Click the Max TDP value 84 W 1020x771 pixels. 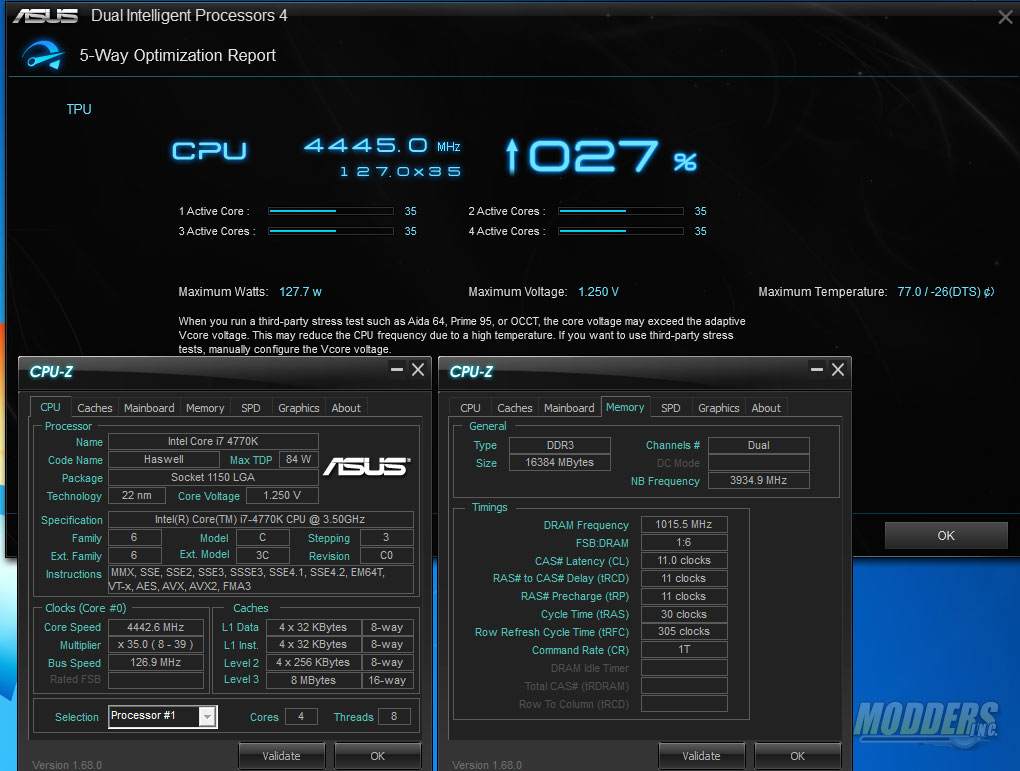(x=299, y=459)
